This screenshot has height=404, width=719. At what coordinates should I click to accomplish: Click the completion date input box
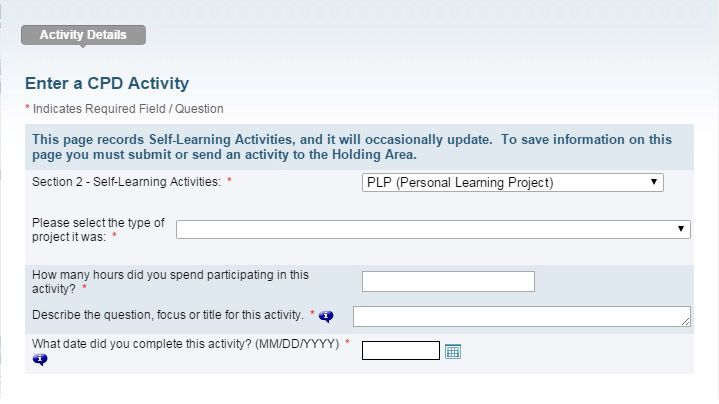pos(401,351)
